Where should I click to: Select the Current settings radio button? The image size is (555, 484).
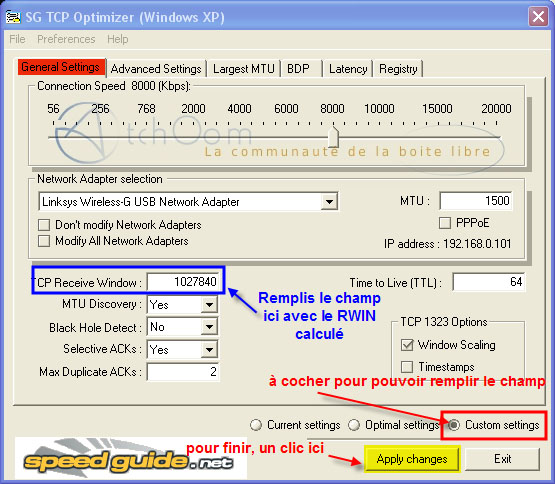click(x=256, y=425)
